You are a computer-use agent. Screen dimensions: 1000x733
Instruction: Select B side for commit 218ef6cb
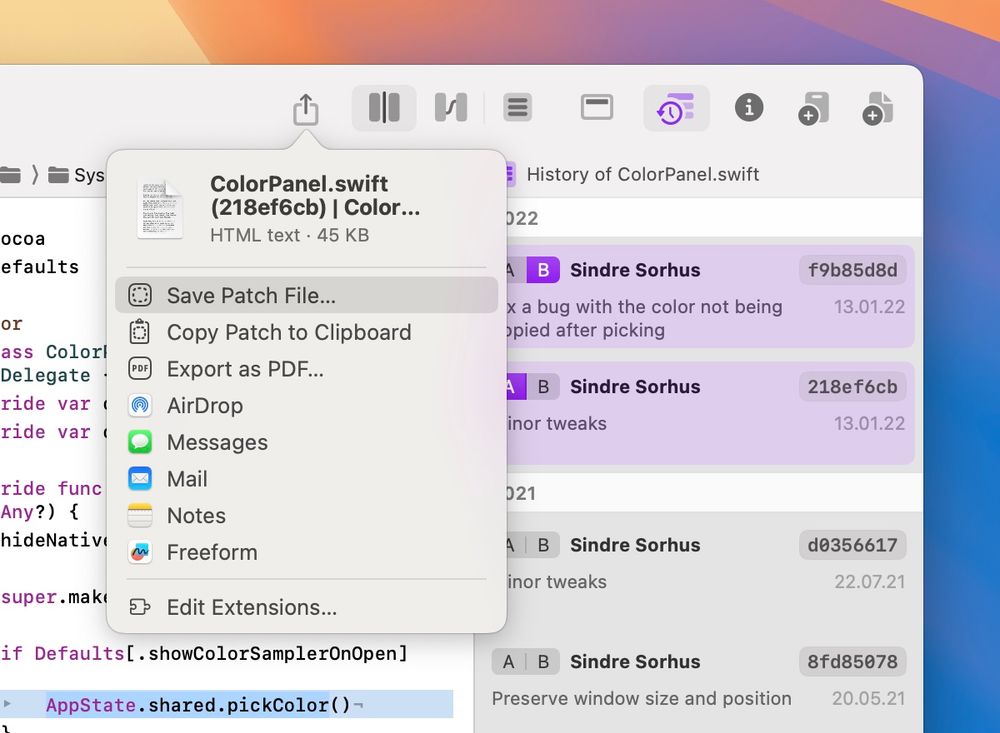click(x=543, y=387)
